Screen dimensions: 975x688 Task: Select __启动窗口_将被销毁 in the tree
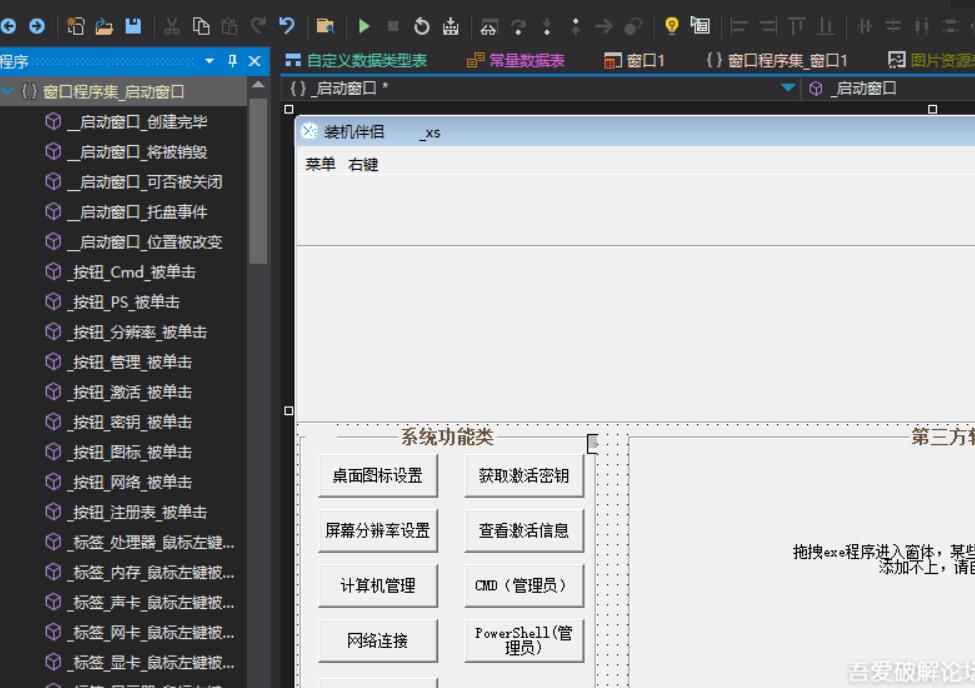[137, 152]
